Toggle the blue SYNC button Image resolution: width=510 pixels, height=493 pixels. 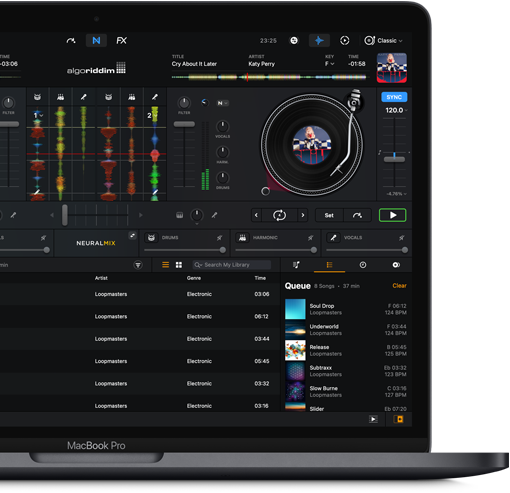[x=394, y=97]
